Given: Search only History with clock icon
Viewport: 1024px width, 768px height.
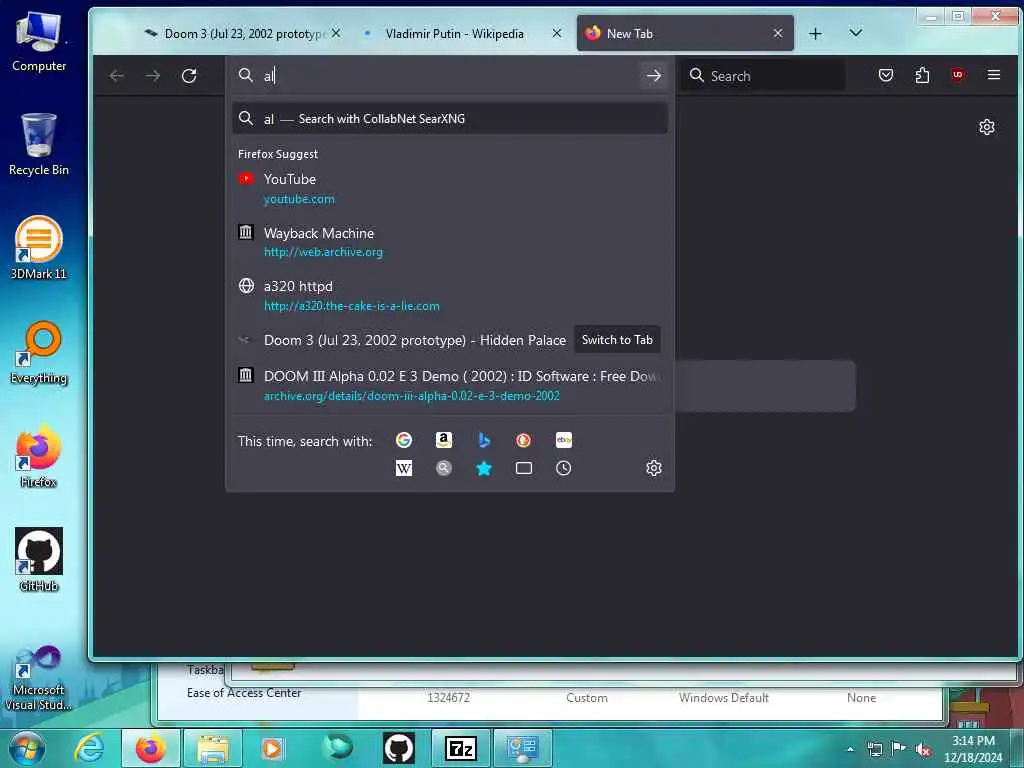Looking at the screenshot, I should pos(564,468).
